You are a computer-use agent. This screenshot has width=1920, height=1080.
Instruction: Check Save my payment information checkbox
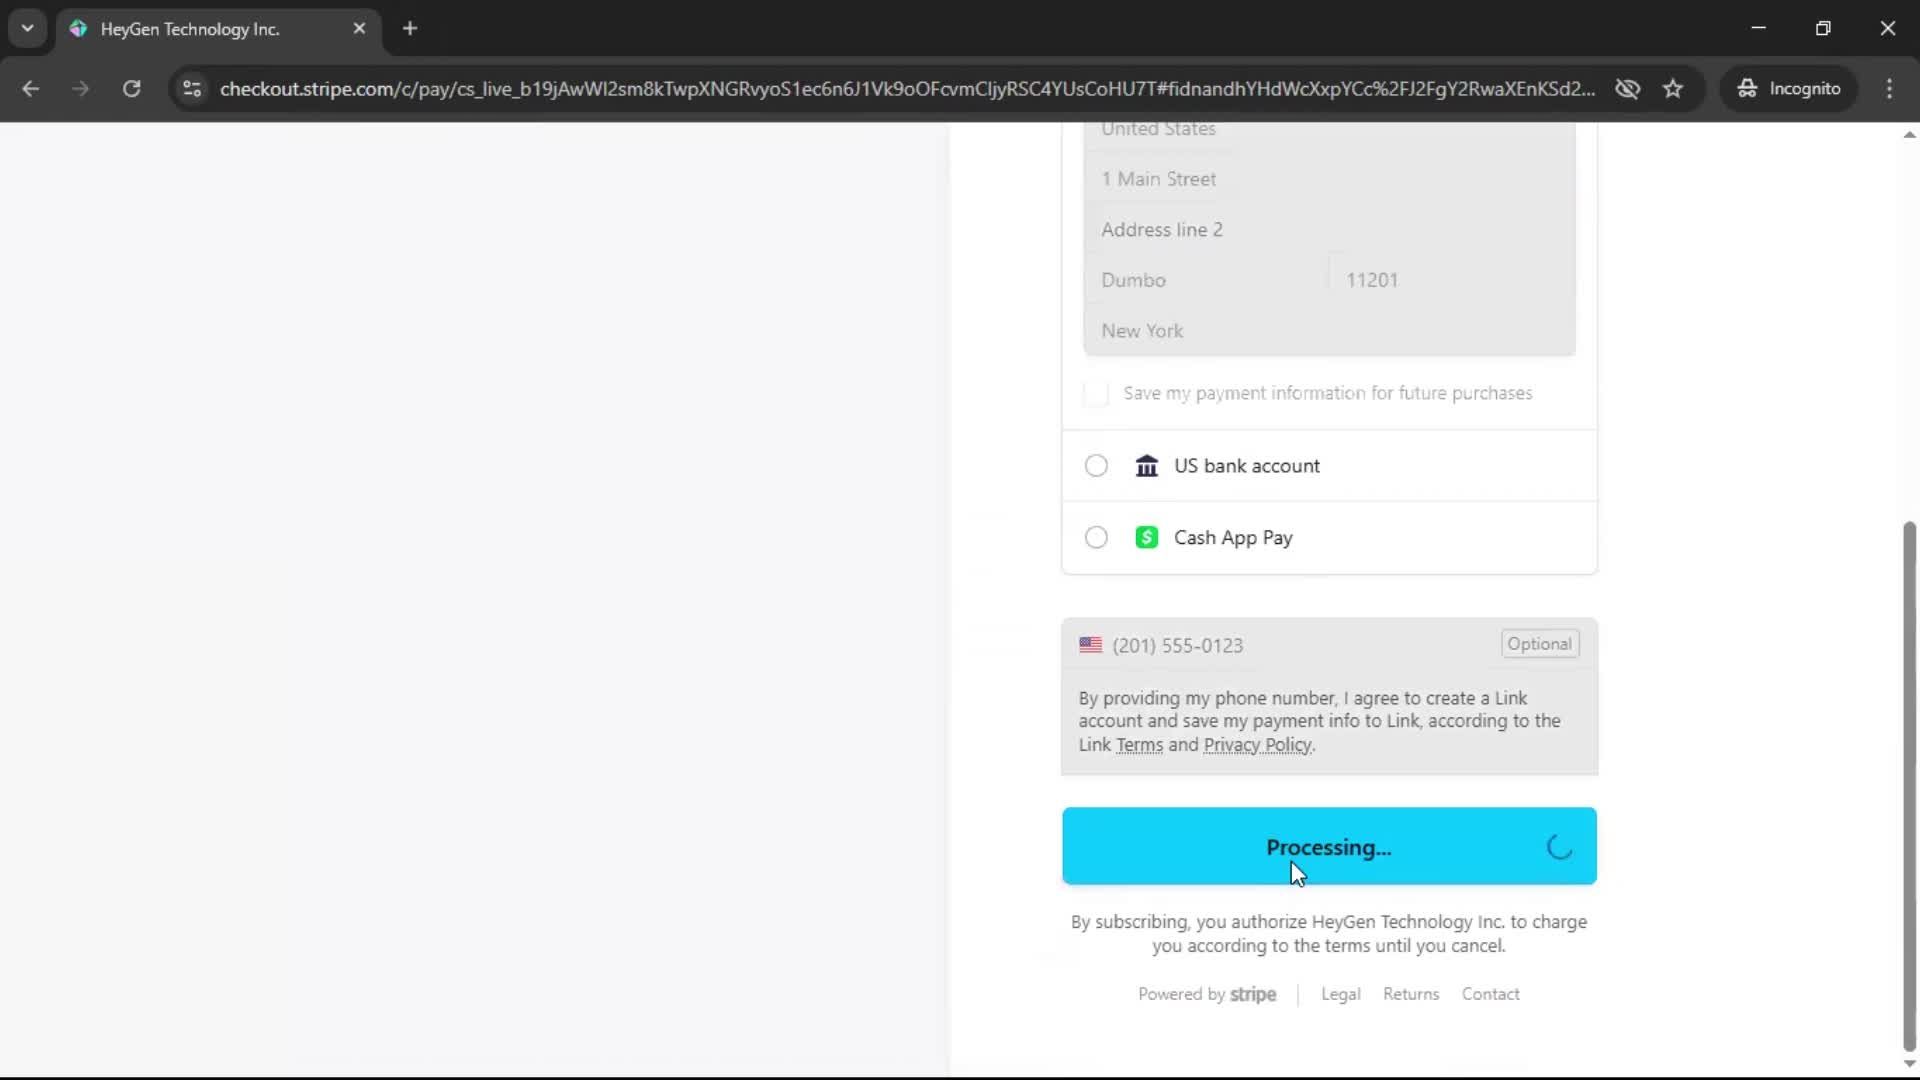coord(1096,394)
